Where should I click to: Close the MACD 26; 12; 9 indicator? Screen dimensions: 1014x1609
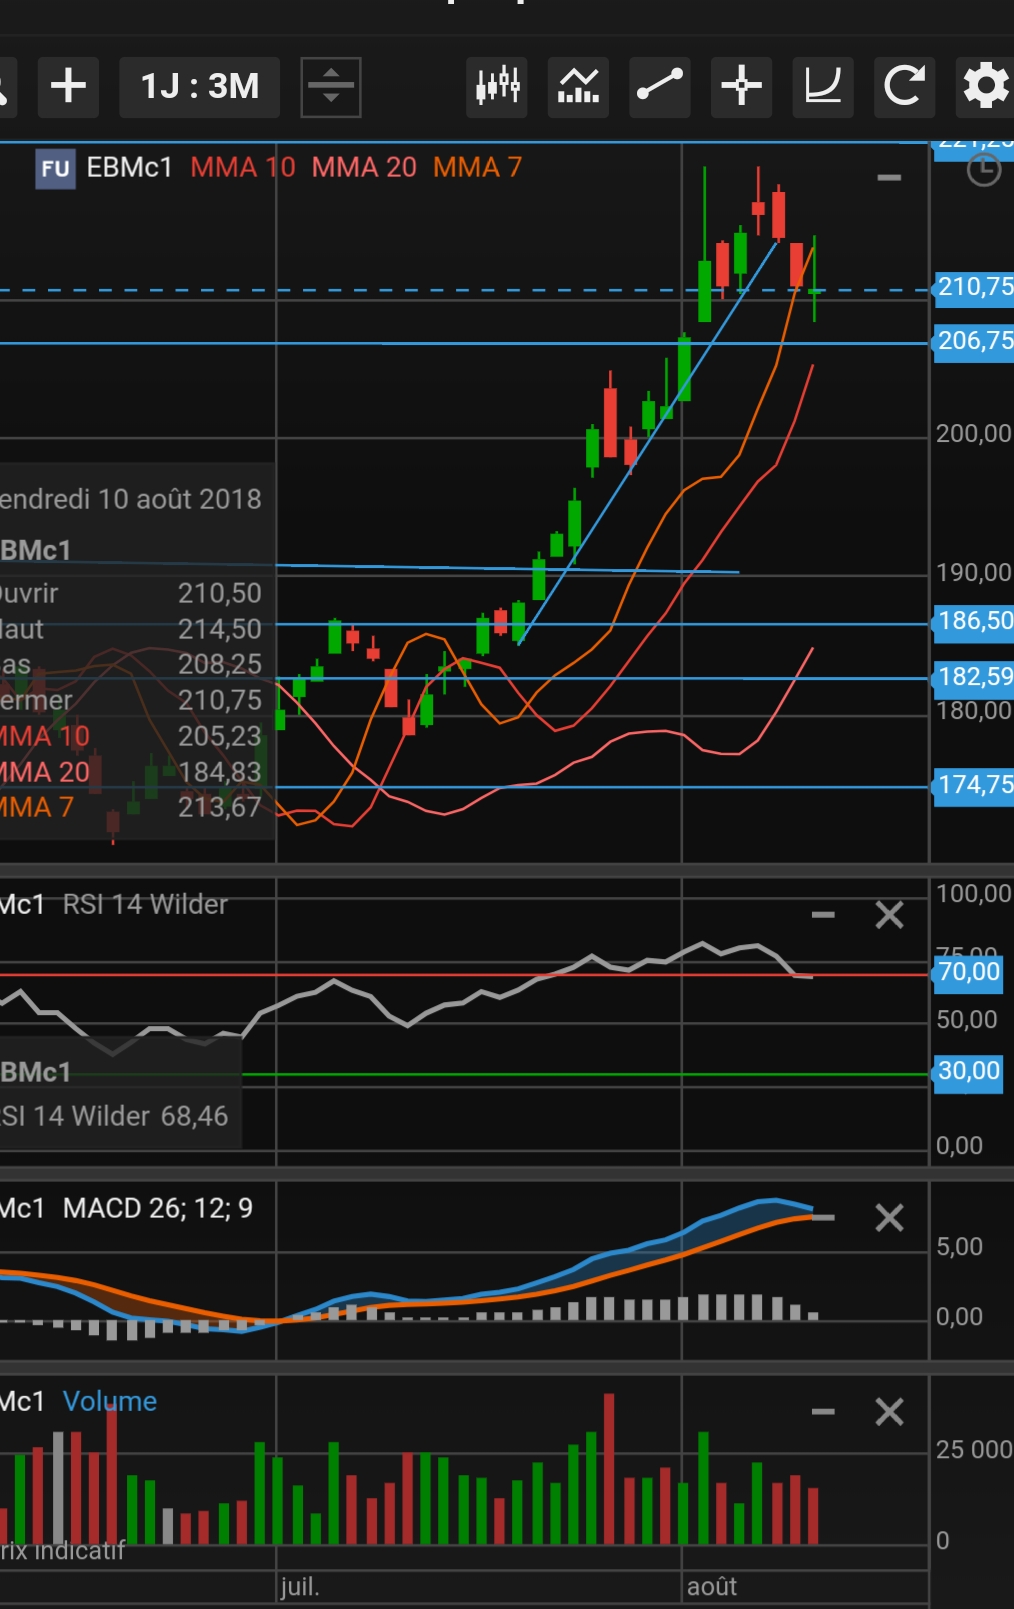(889, 1218)
